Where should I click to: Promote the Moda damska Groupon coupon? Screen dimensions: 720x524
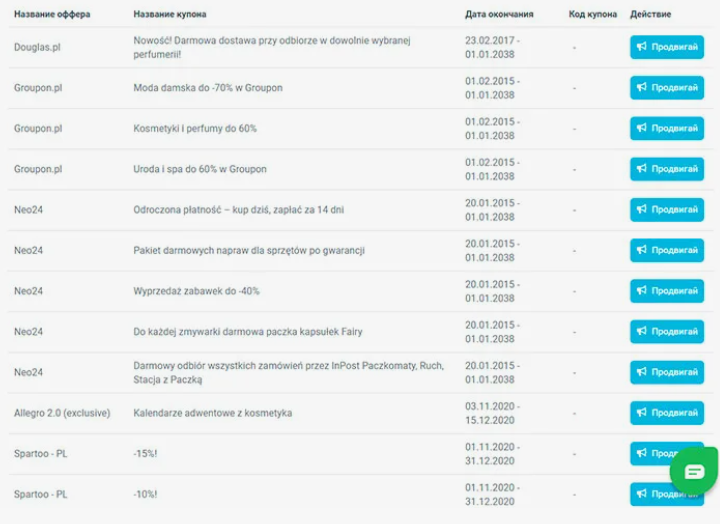tap(667, 88)
